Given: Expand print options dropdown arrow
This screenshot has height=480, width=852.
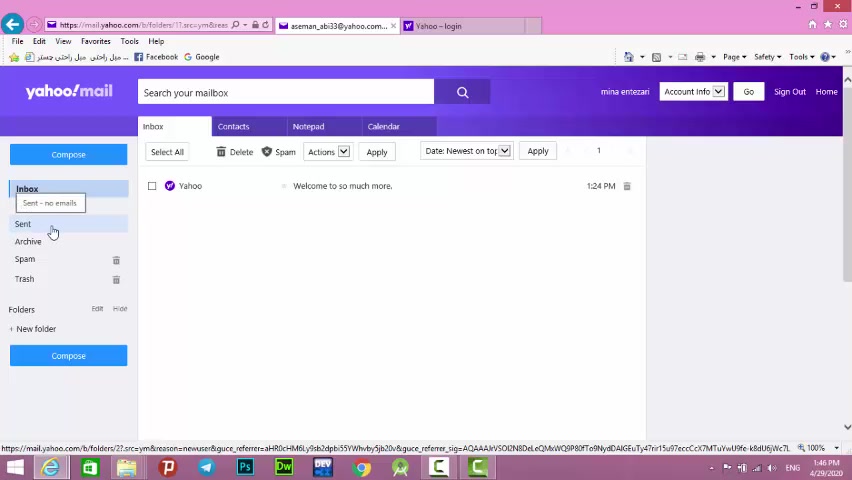Looking at the screenshot, I should point(713,57).
